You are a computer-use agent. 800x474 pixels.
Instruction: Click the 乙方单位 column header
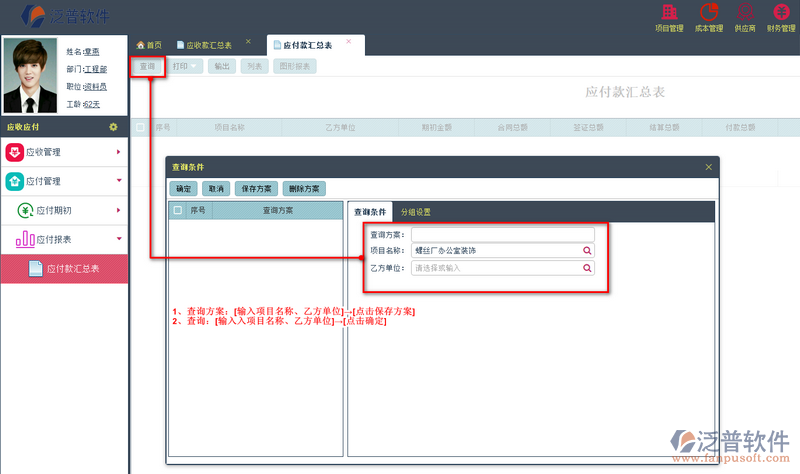(x=340, y=127)
